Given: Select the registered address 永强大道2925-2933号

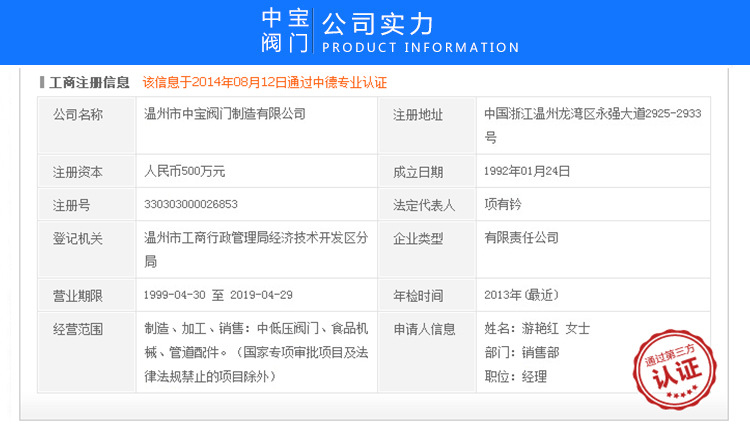Looking at the screenshot, I should coord(592,124).
